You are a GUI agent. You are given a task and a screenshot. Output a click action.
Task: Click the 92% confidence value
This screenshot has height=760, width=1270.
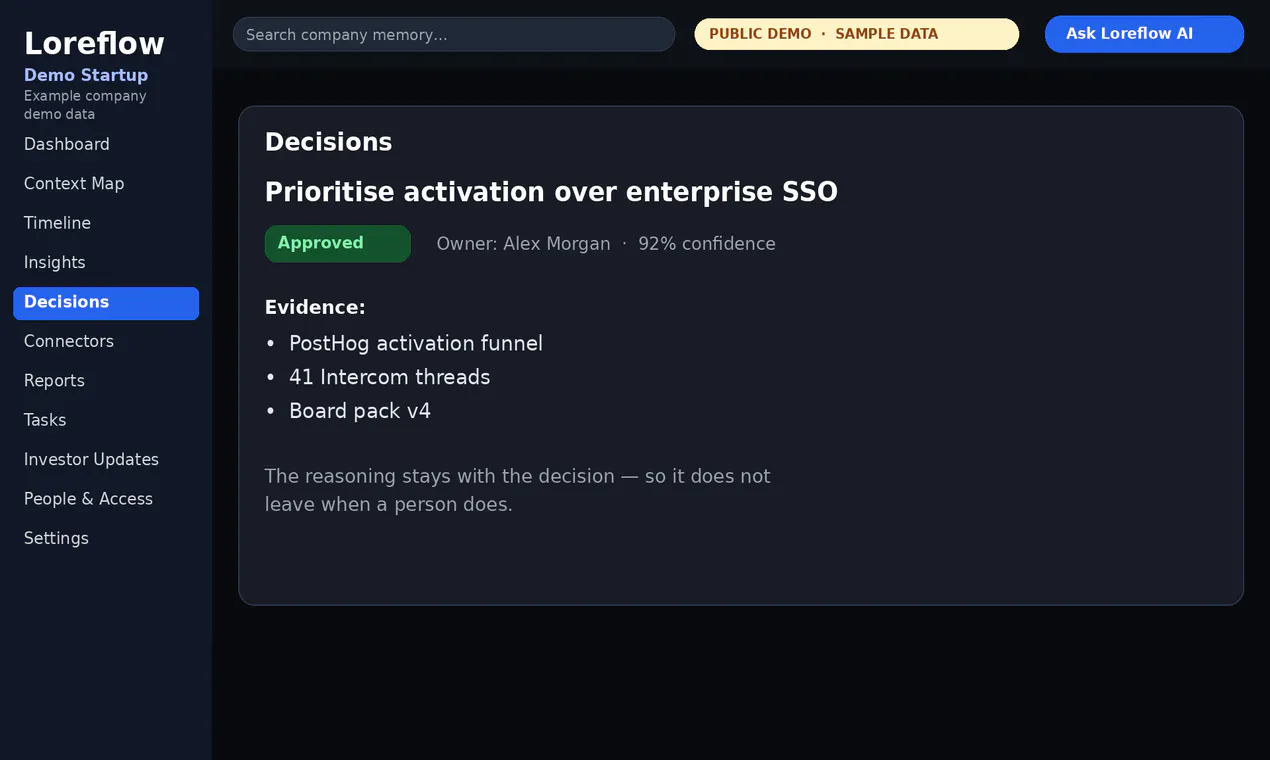click(707, 244)
